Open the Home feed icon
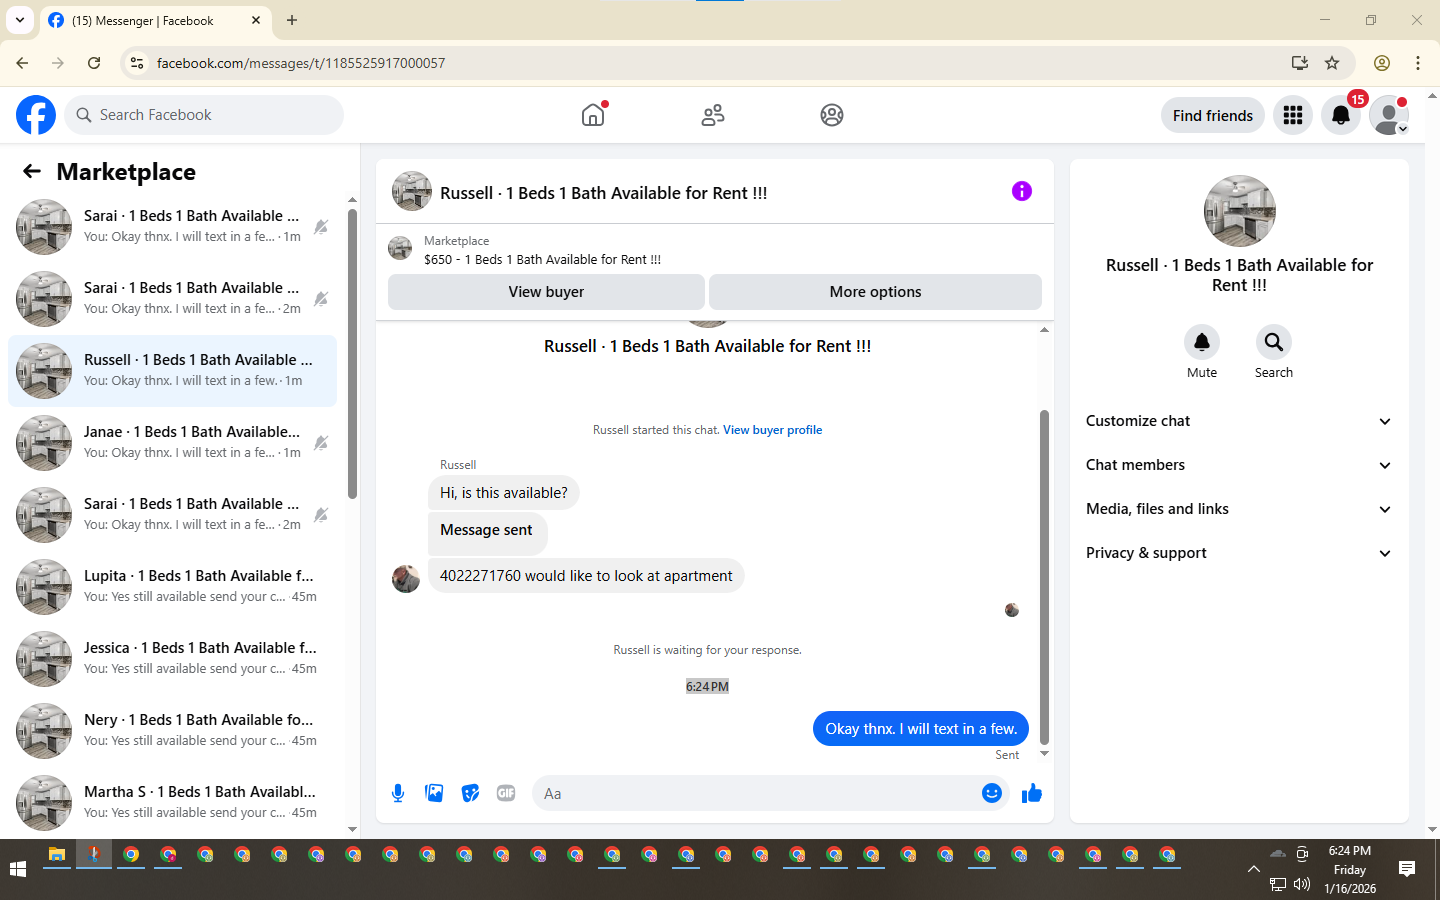This screenshot has height=900, width=1440. coord(593,115)
